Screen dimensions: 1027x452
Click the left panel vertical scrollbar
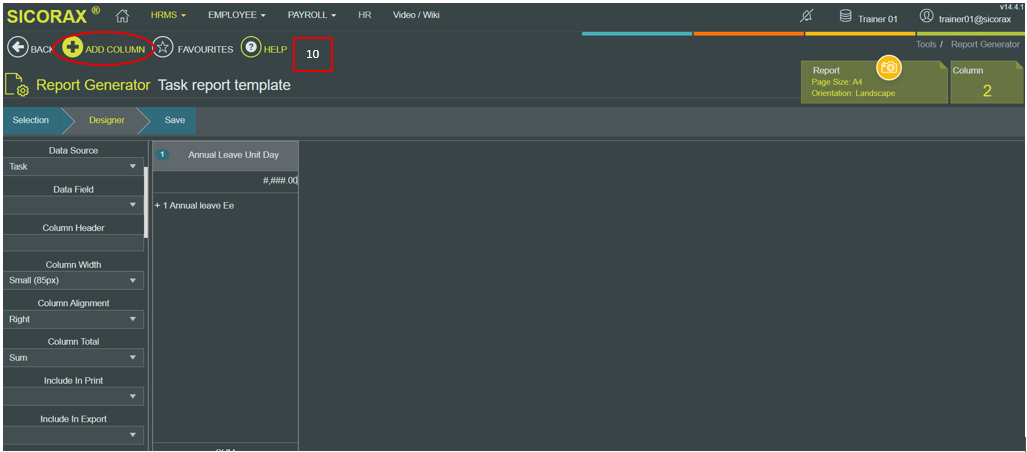tap(146, 202)
